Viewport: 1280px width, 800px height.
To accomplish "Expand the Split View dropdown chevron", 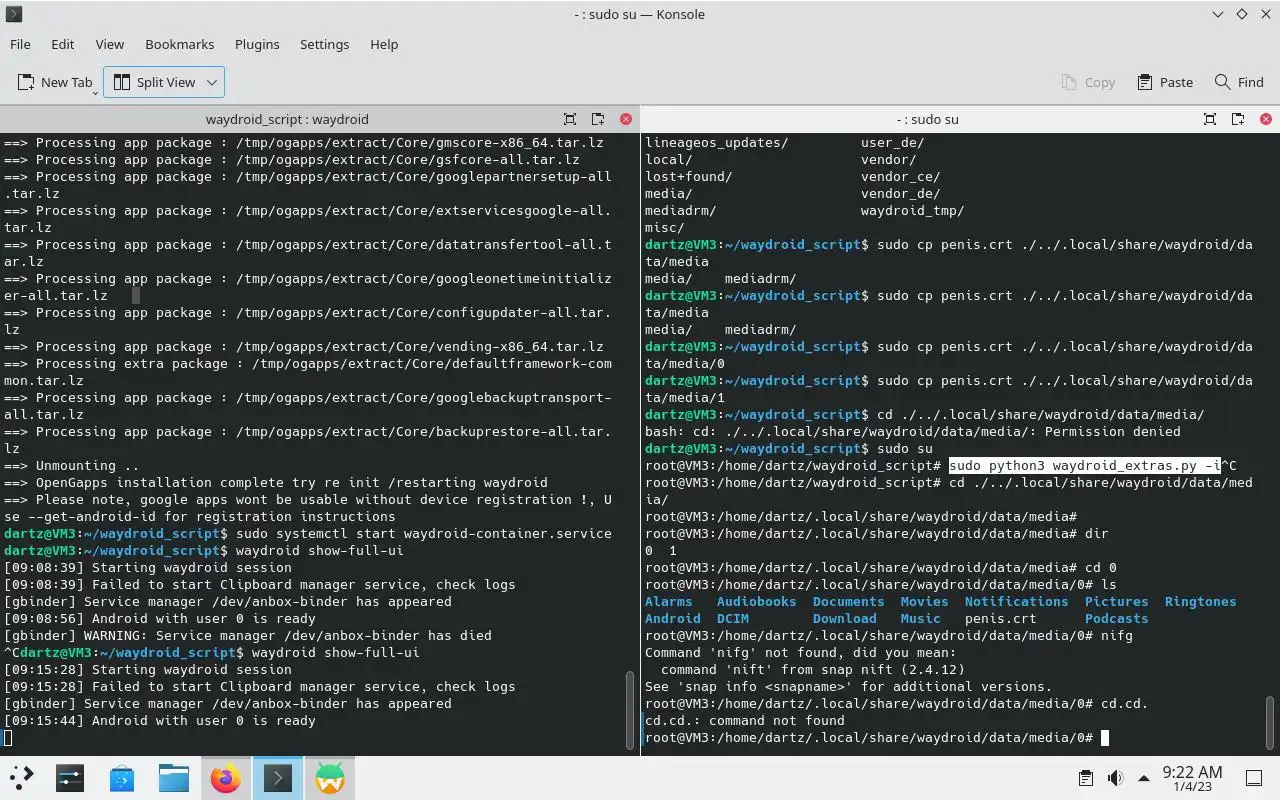I will [212, 82].
